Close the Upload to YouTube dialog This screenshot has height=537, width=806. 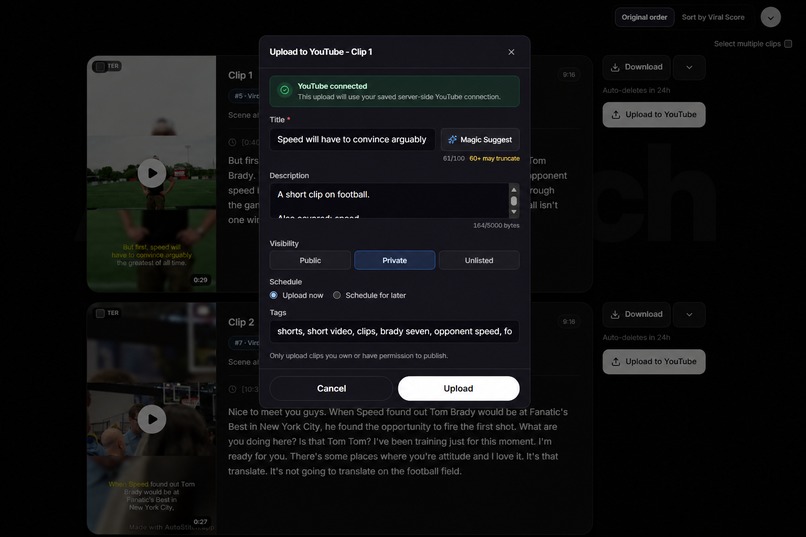511,52
